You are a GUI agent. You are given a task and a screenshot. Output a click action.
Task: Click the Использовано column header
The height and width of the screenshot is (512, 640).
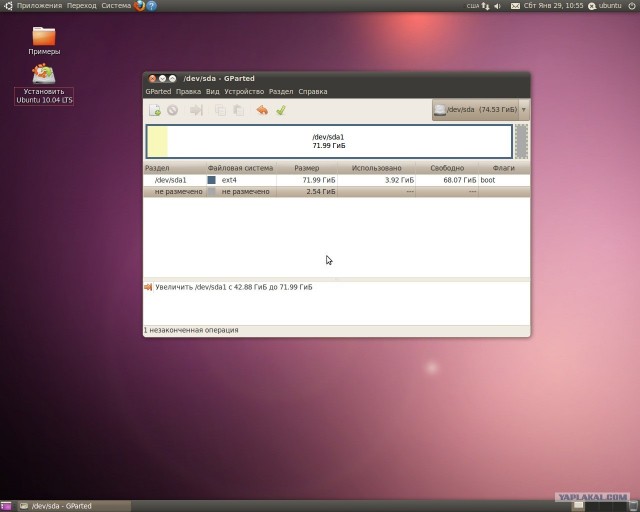[376, 168]
